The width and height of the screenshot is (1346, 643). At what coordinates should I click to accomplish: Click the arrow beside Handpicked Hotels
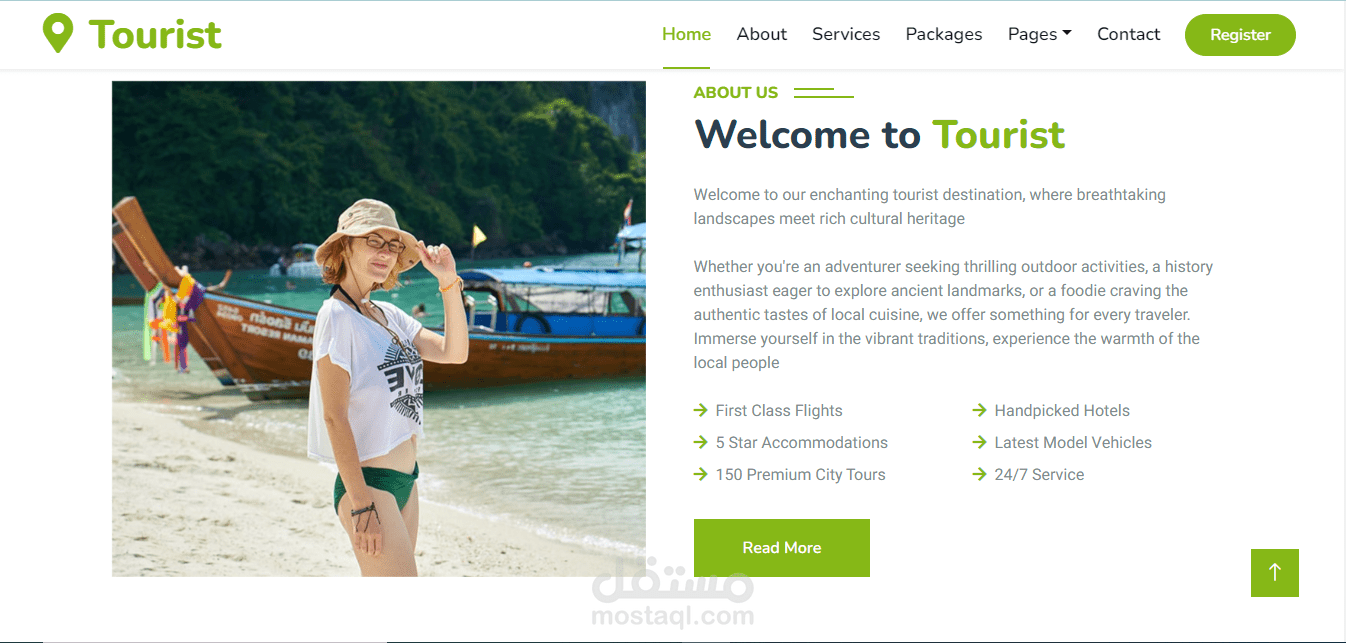click(979, 410)
